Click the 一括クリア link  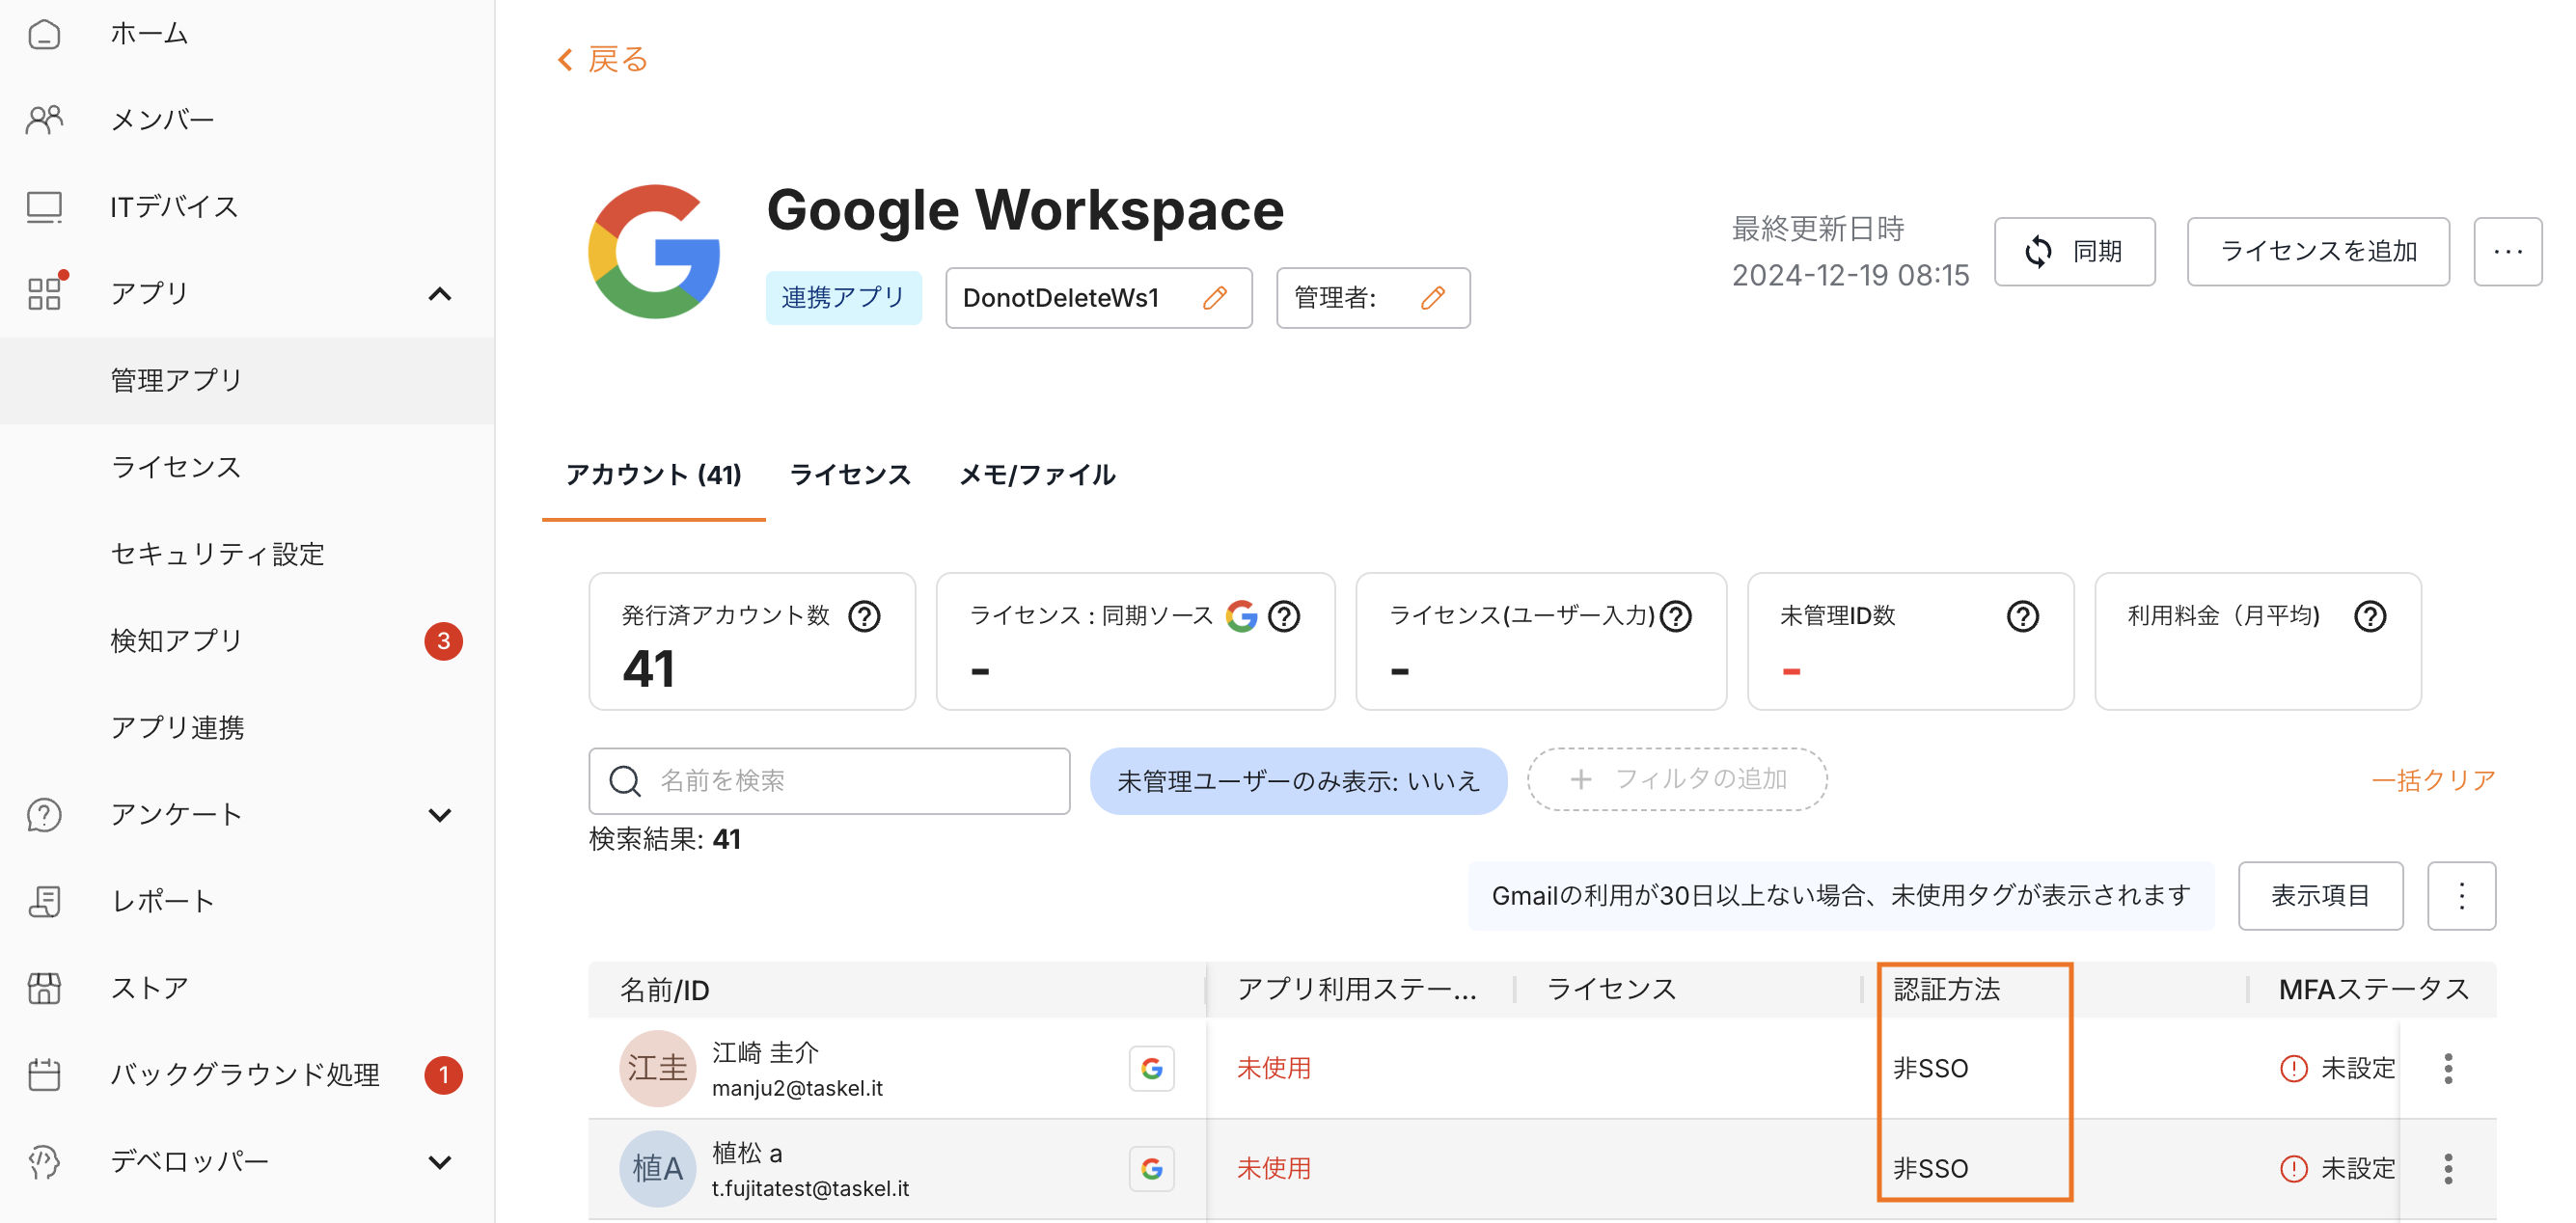pyautogui.click(x=2432, y=780)
